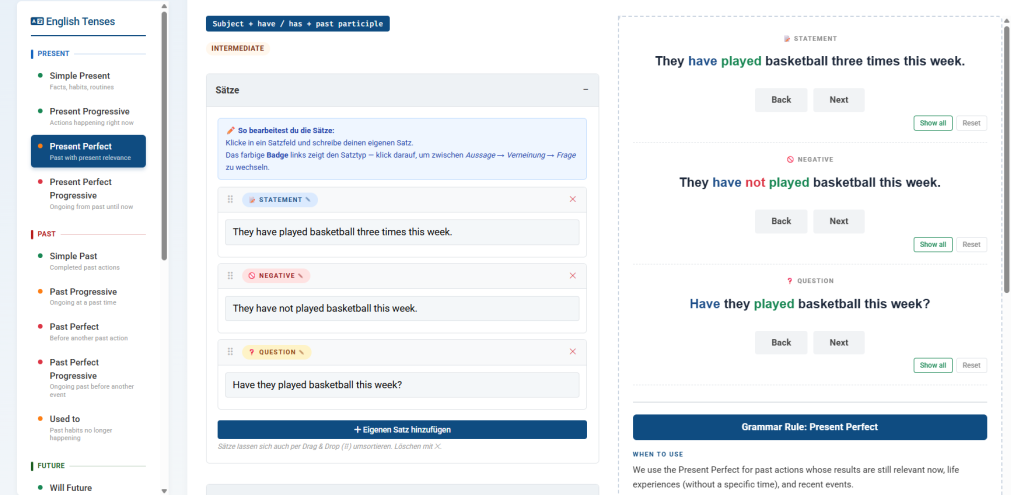The image size is (1024, 495).
Task: Click Eigenen Satz hinzufügen button
Action: click(402, 429)
